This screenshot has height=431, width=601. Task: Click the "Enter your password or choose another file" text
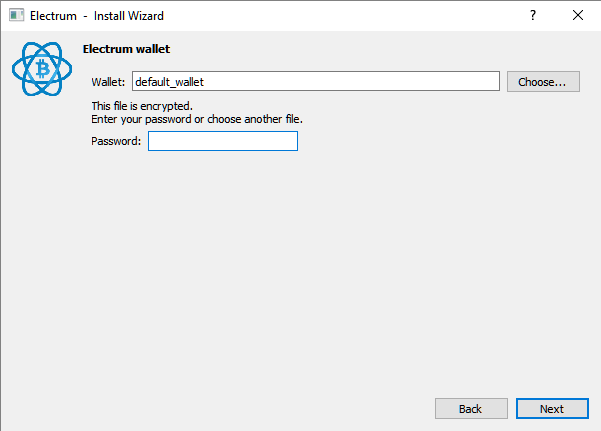point(197,119)
